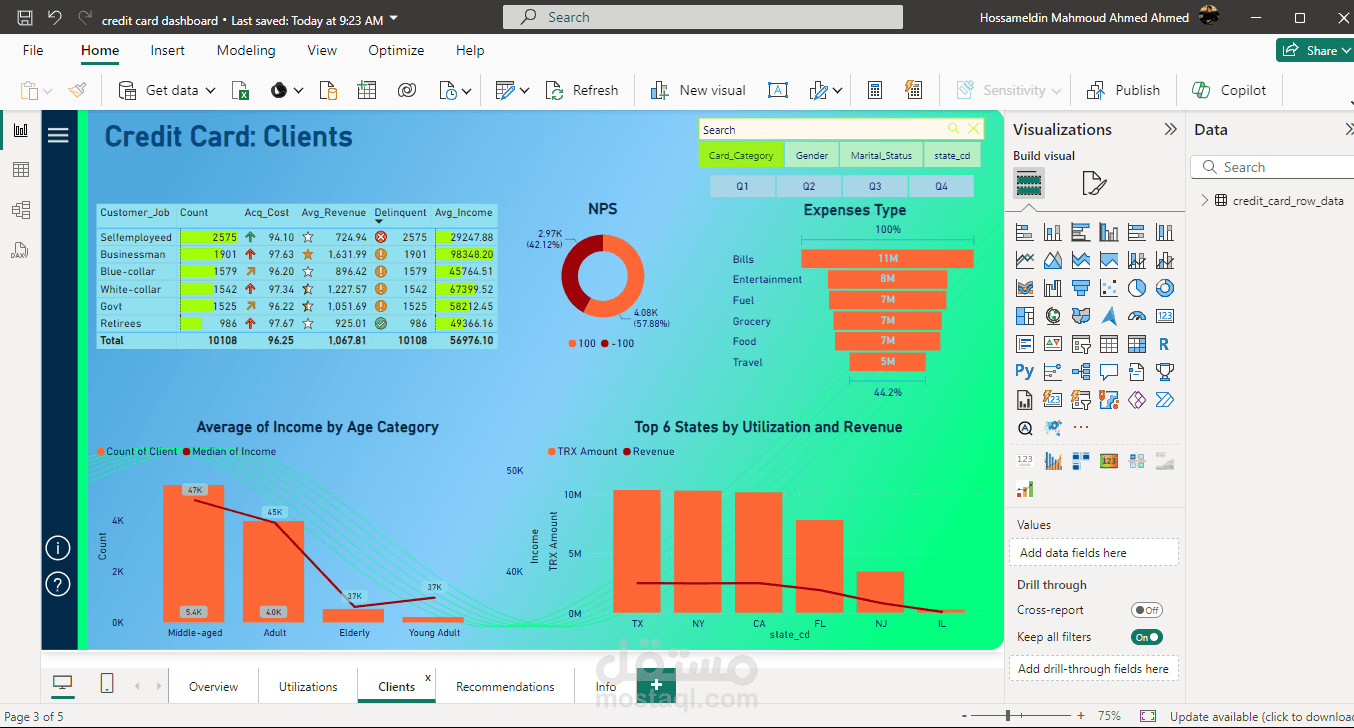Click the Data pane Search field
1354x728 pixels.
(1271, 167)
